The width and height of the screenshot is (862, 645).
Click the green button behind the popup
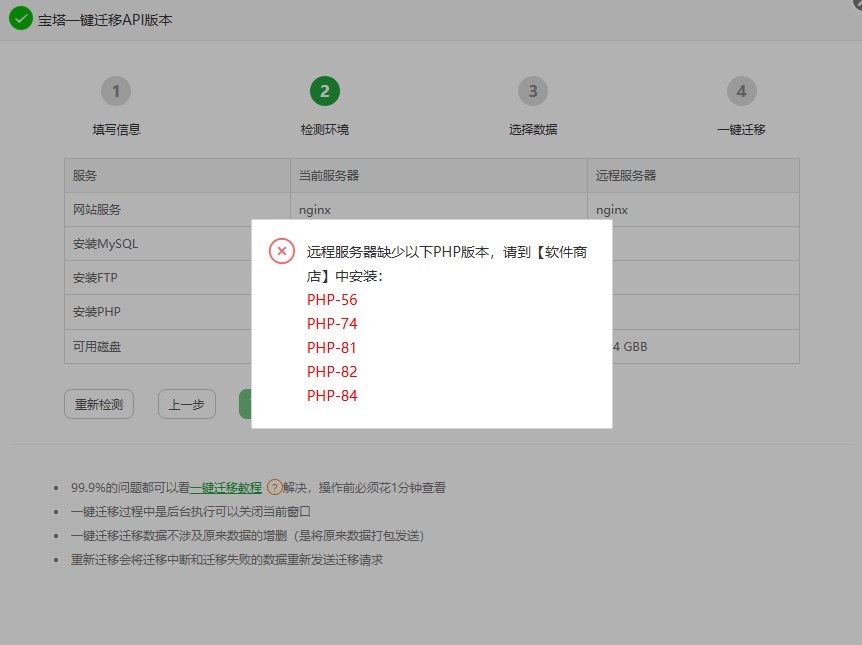(x=245, y=404)
